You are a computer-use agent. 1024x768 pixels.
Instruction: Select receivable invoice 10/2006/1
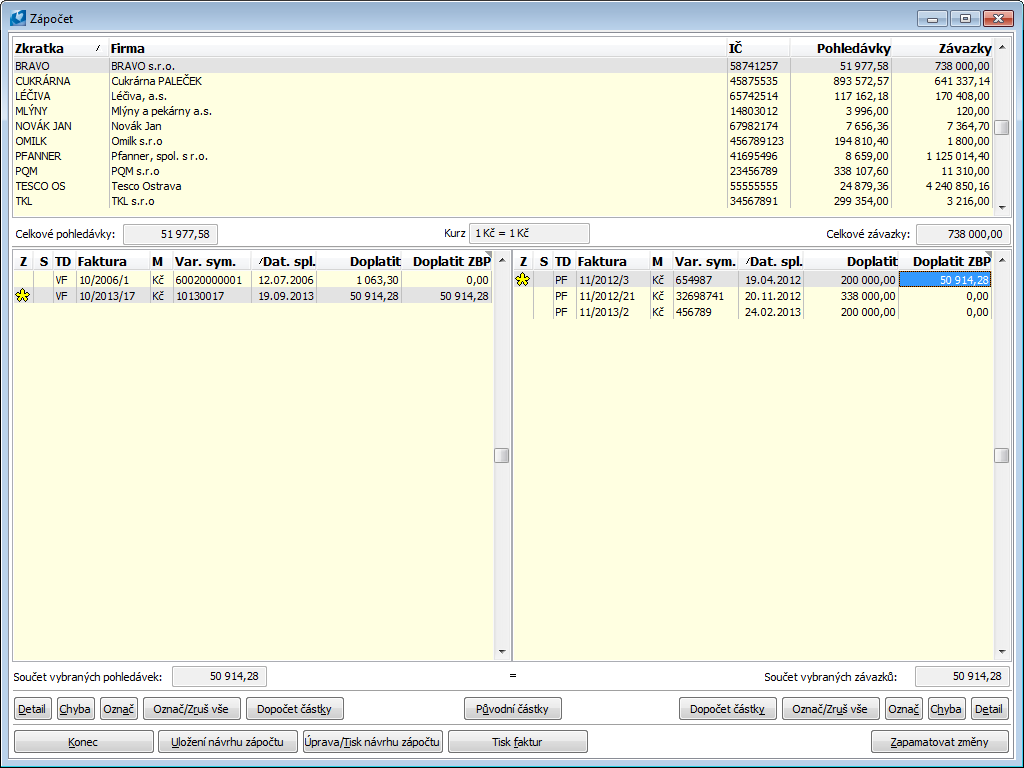click(x=253, y=280)
